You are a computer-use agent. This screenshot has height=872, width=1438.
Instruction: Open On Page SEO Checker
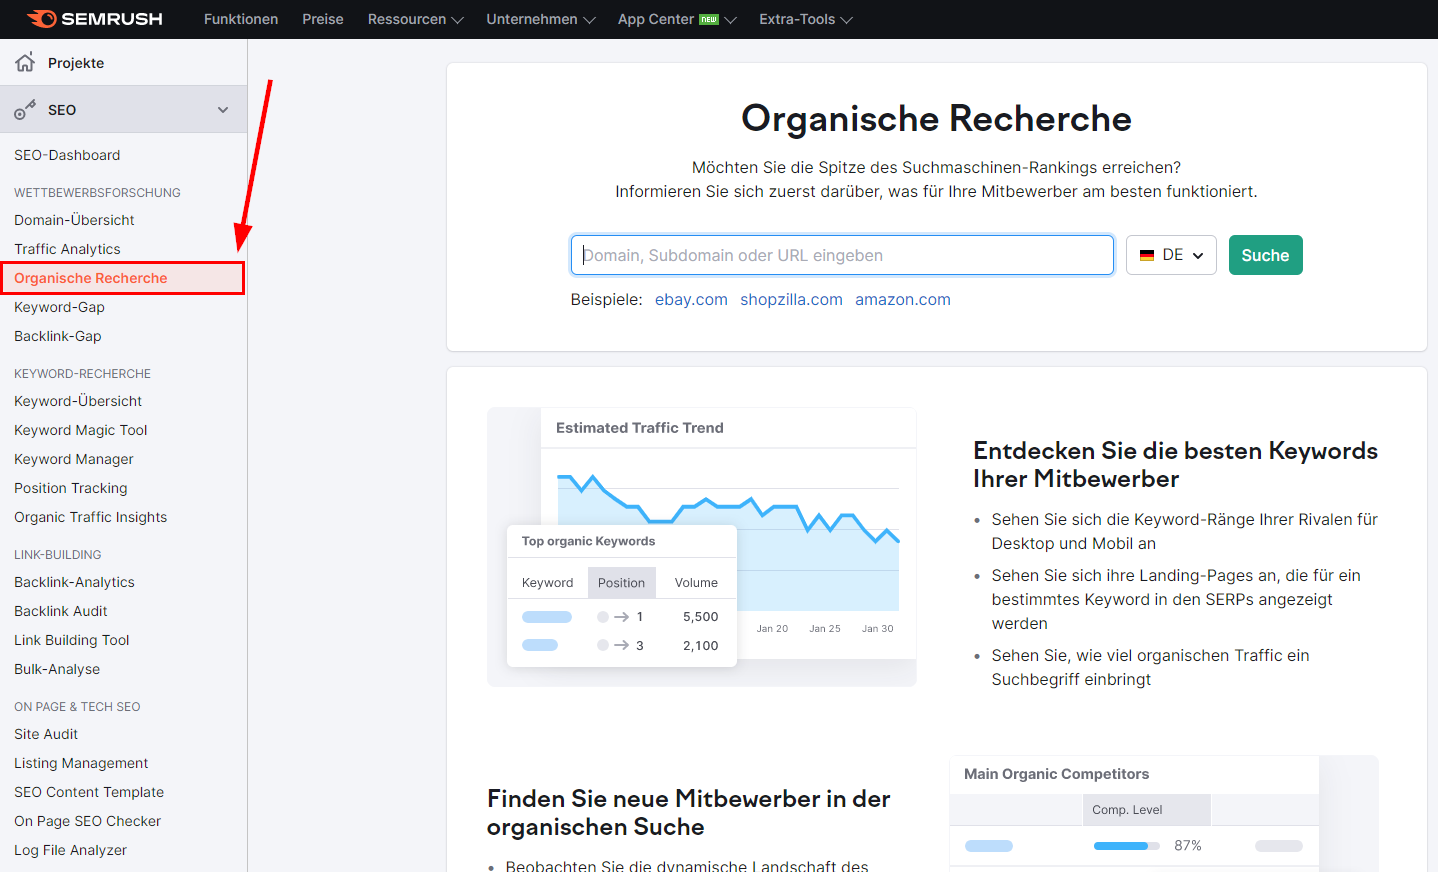pos(88,821)
